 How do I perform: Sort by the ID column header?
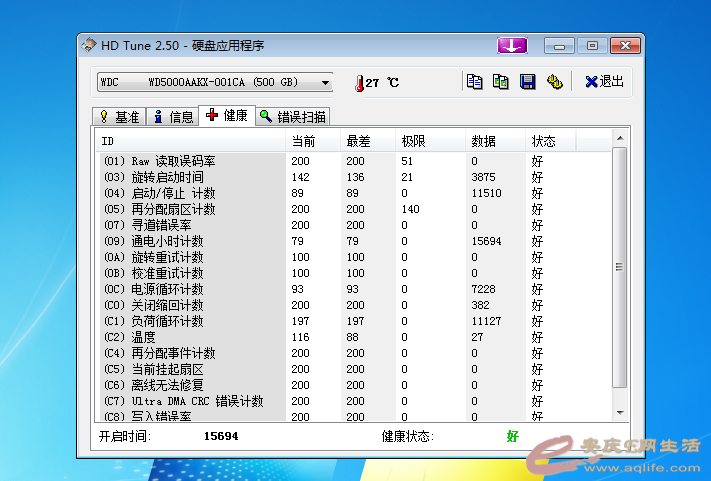tap(190, 141)
